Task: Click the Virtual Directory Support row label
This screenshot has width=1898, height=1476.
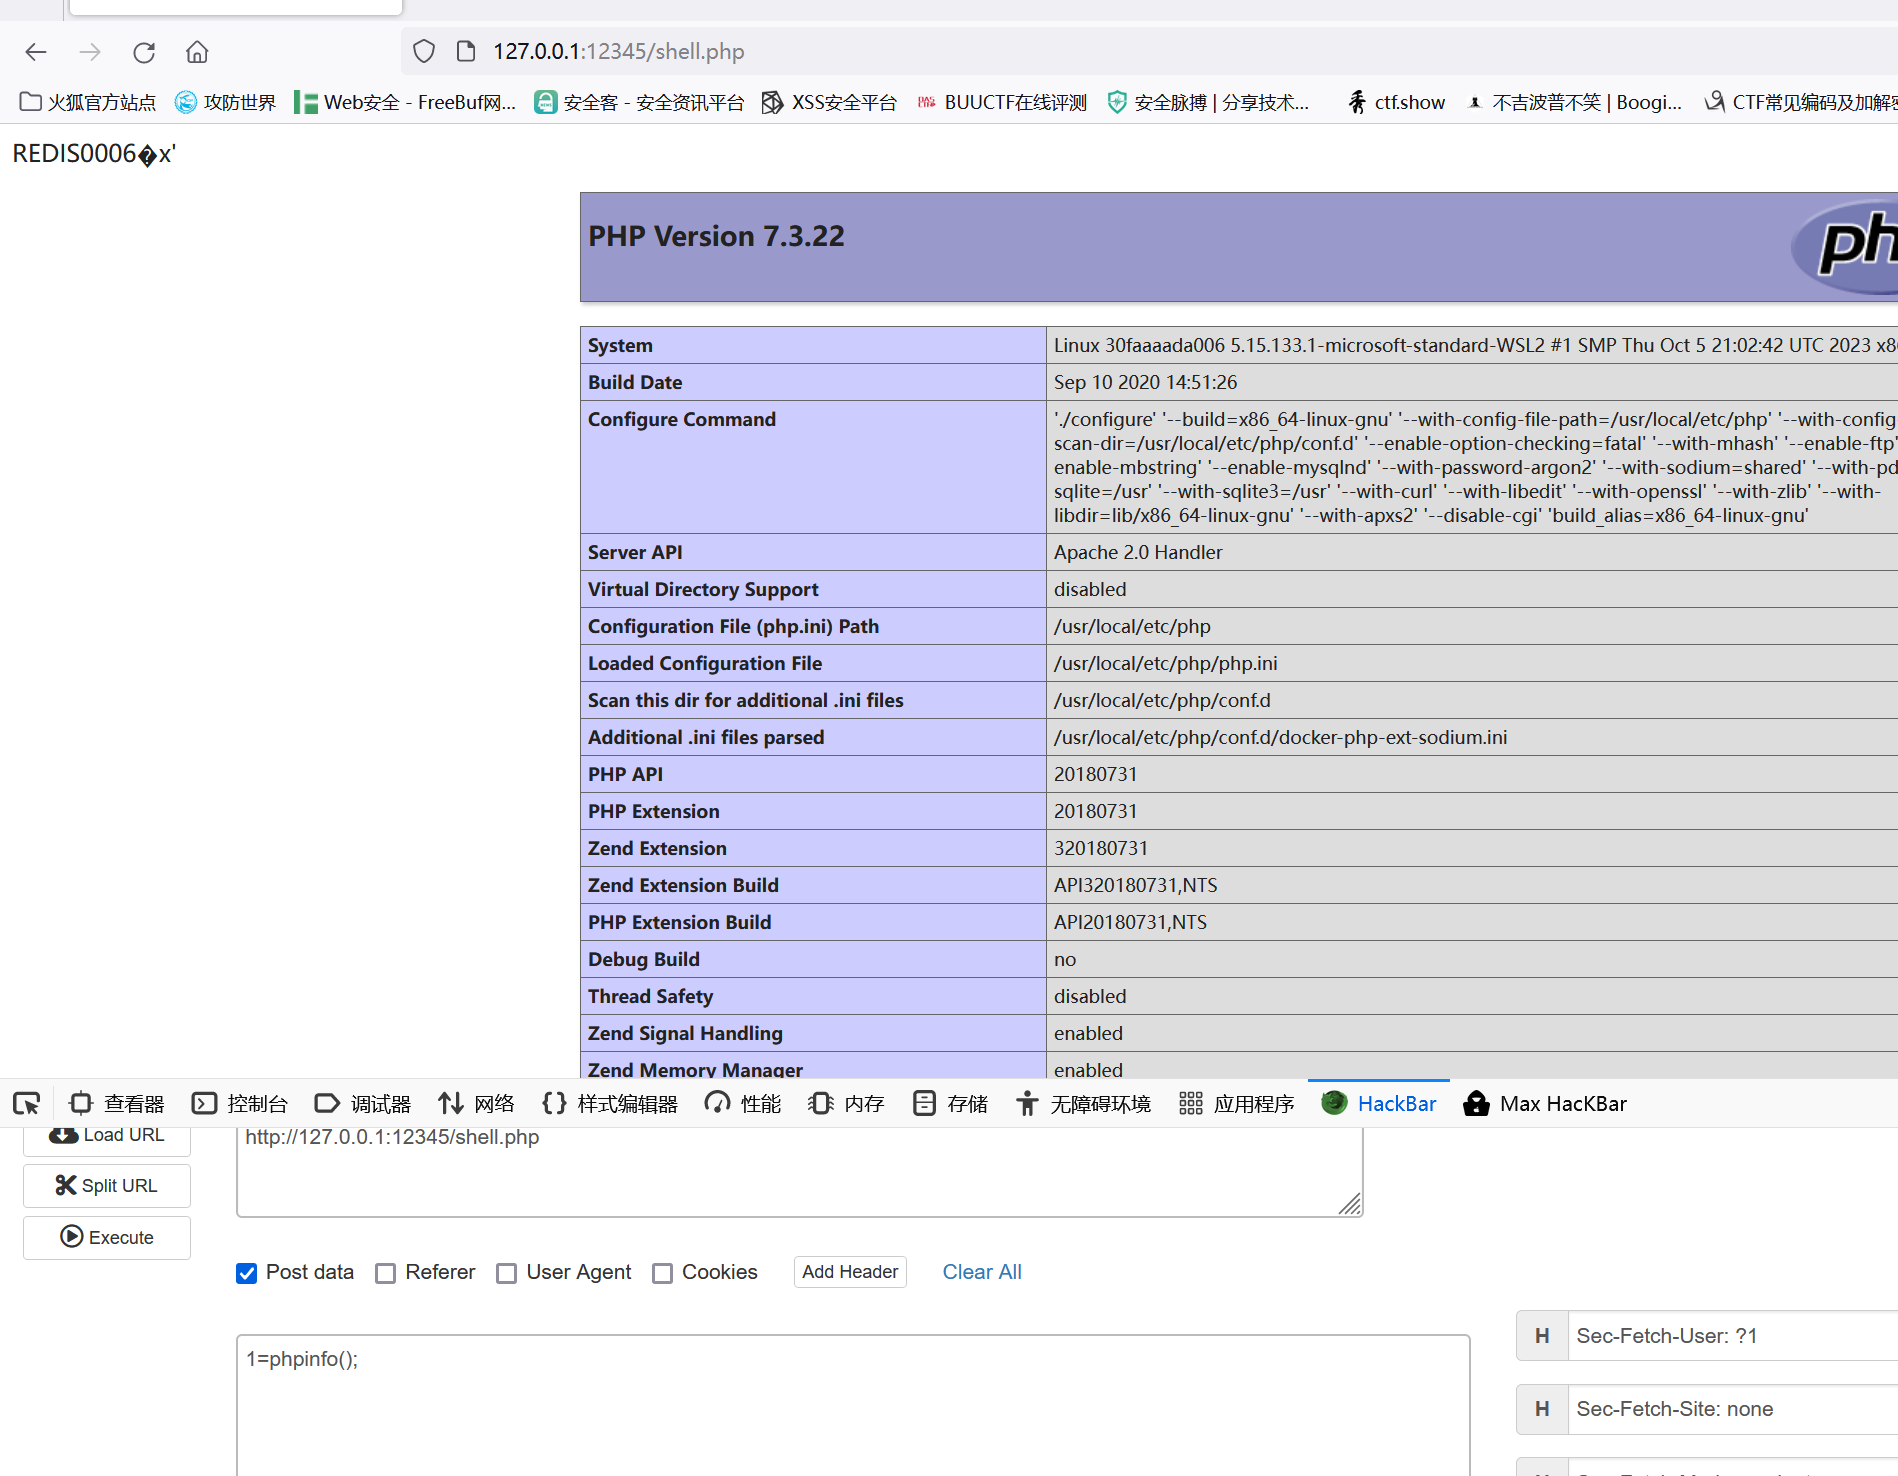Action: pos(703,589)
